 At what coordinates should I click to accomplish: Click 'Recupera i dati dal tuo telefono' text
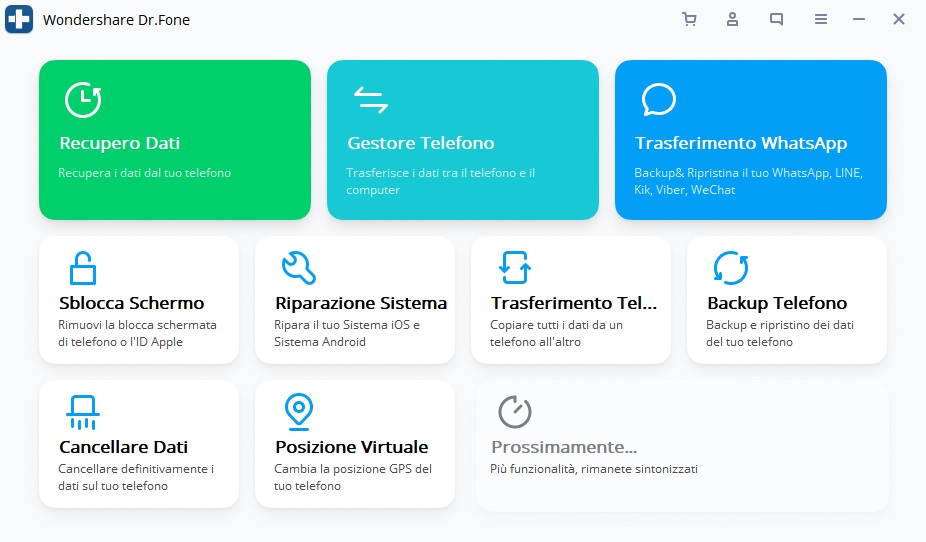click(x=145, y=173)
